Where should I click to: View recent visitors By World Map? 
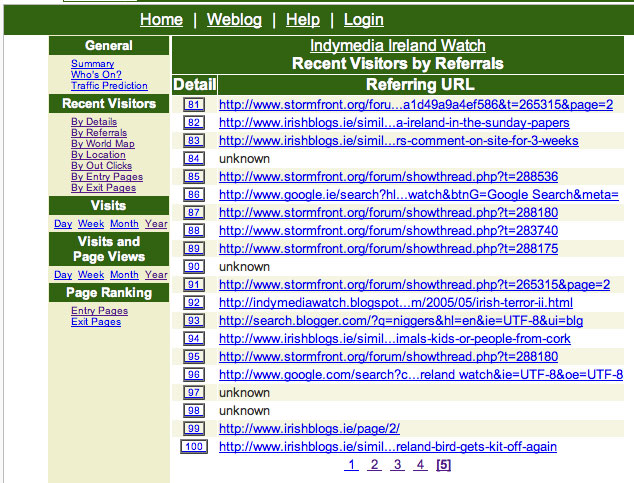tap(102, 144)
